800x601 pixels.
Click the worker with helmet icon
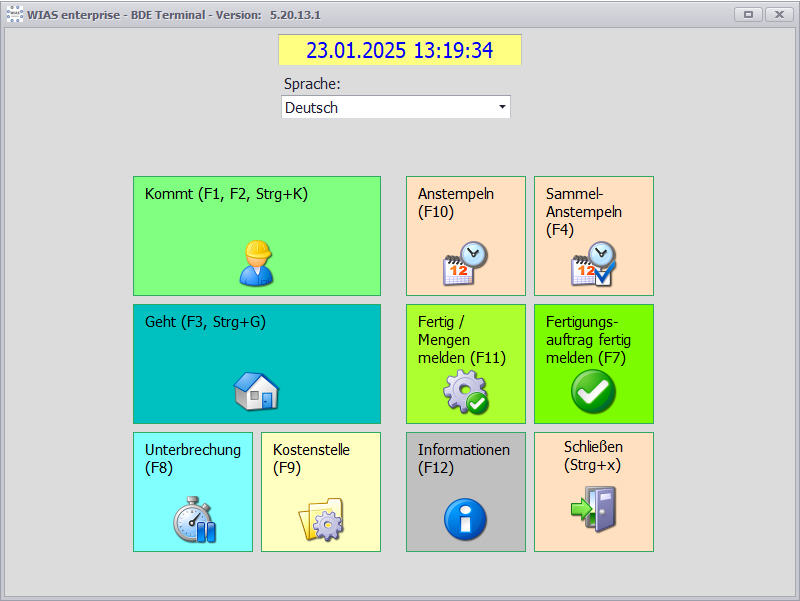pyautogui.click(x=256, y=263)
